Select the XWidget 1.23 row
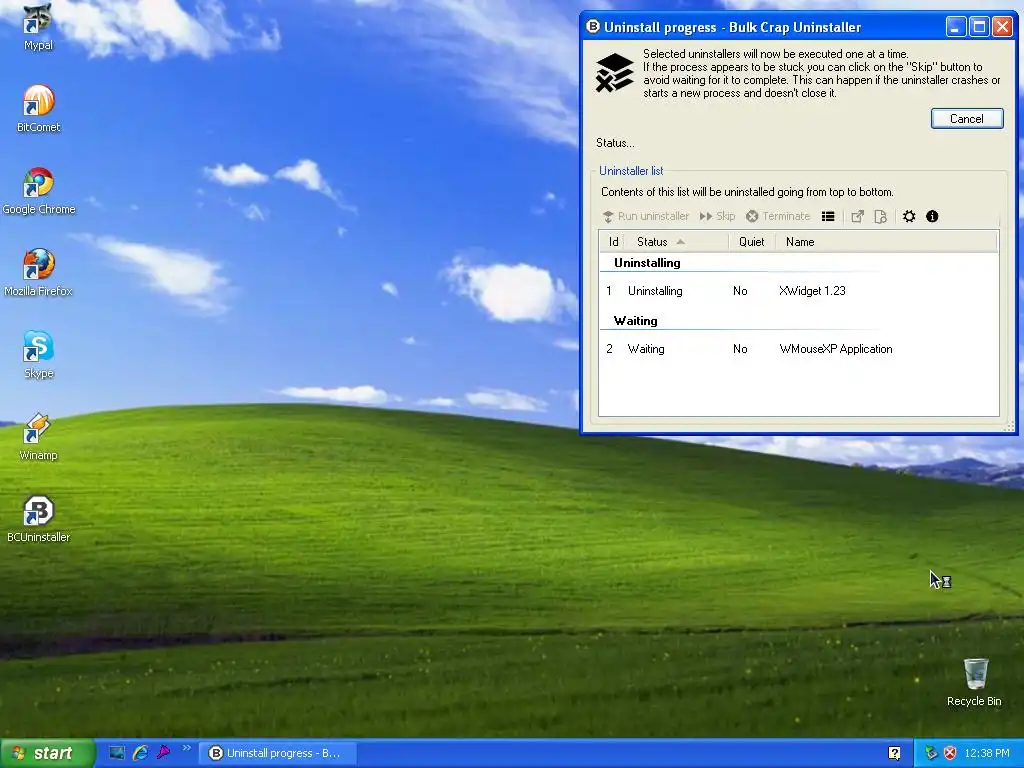This screenshot has height=768, width=1024. 798,291
